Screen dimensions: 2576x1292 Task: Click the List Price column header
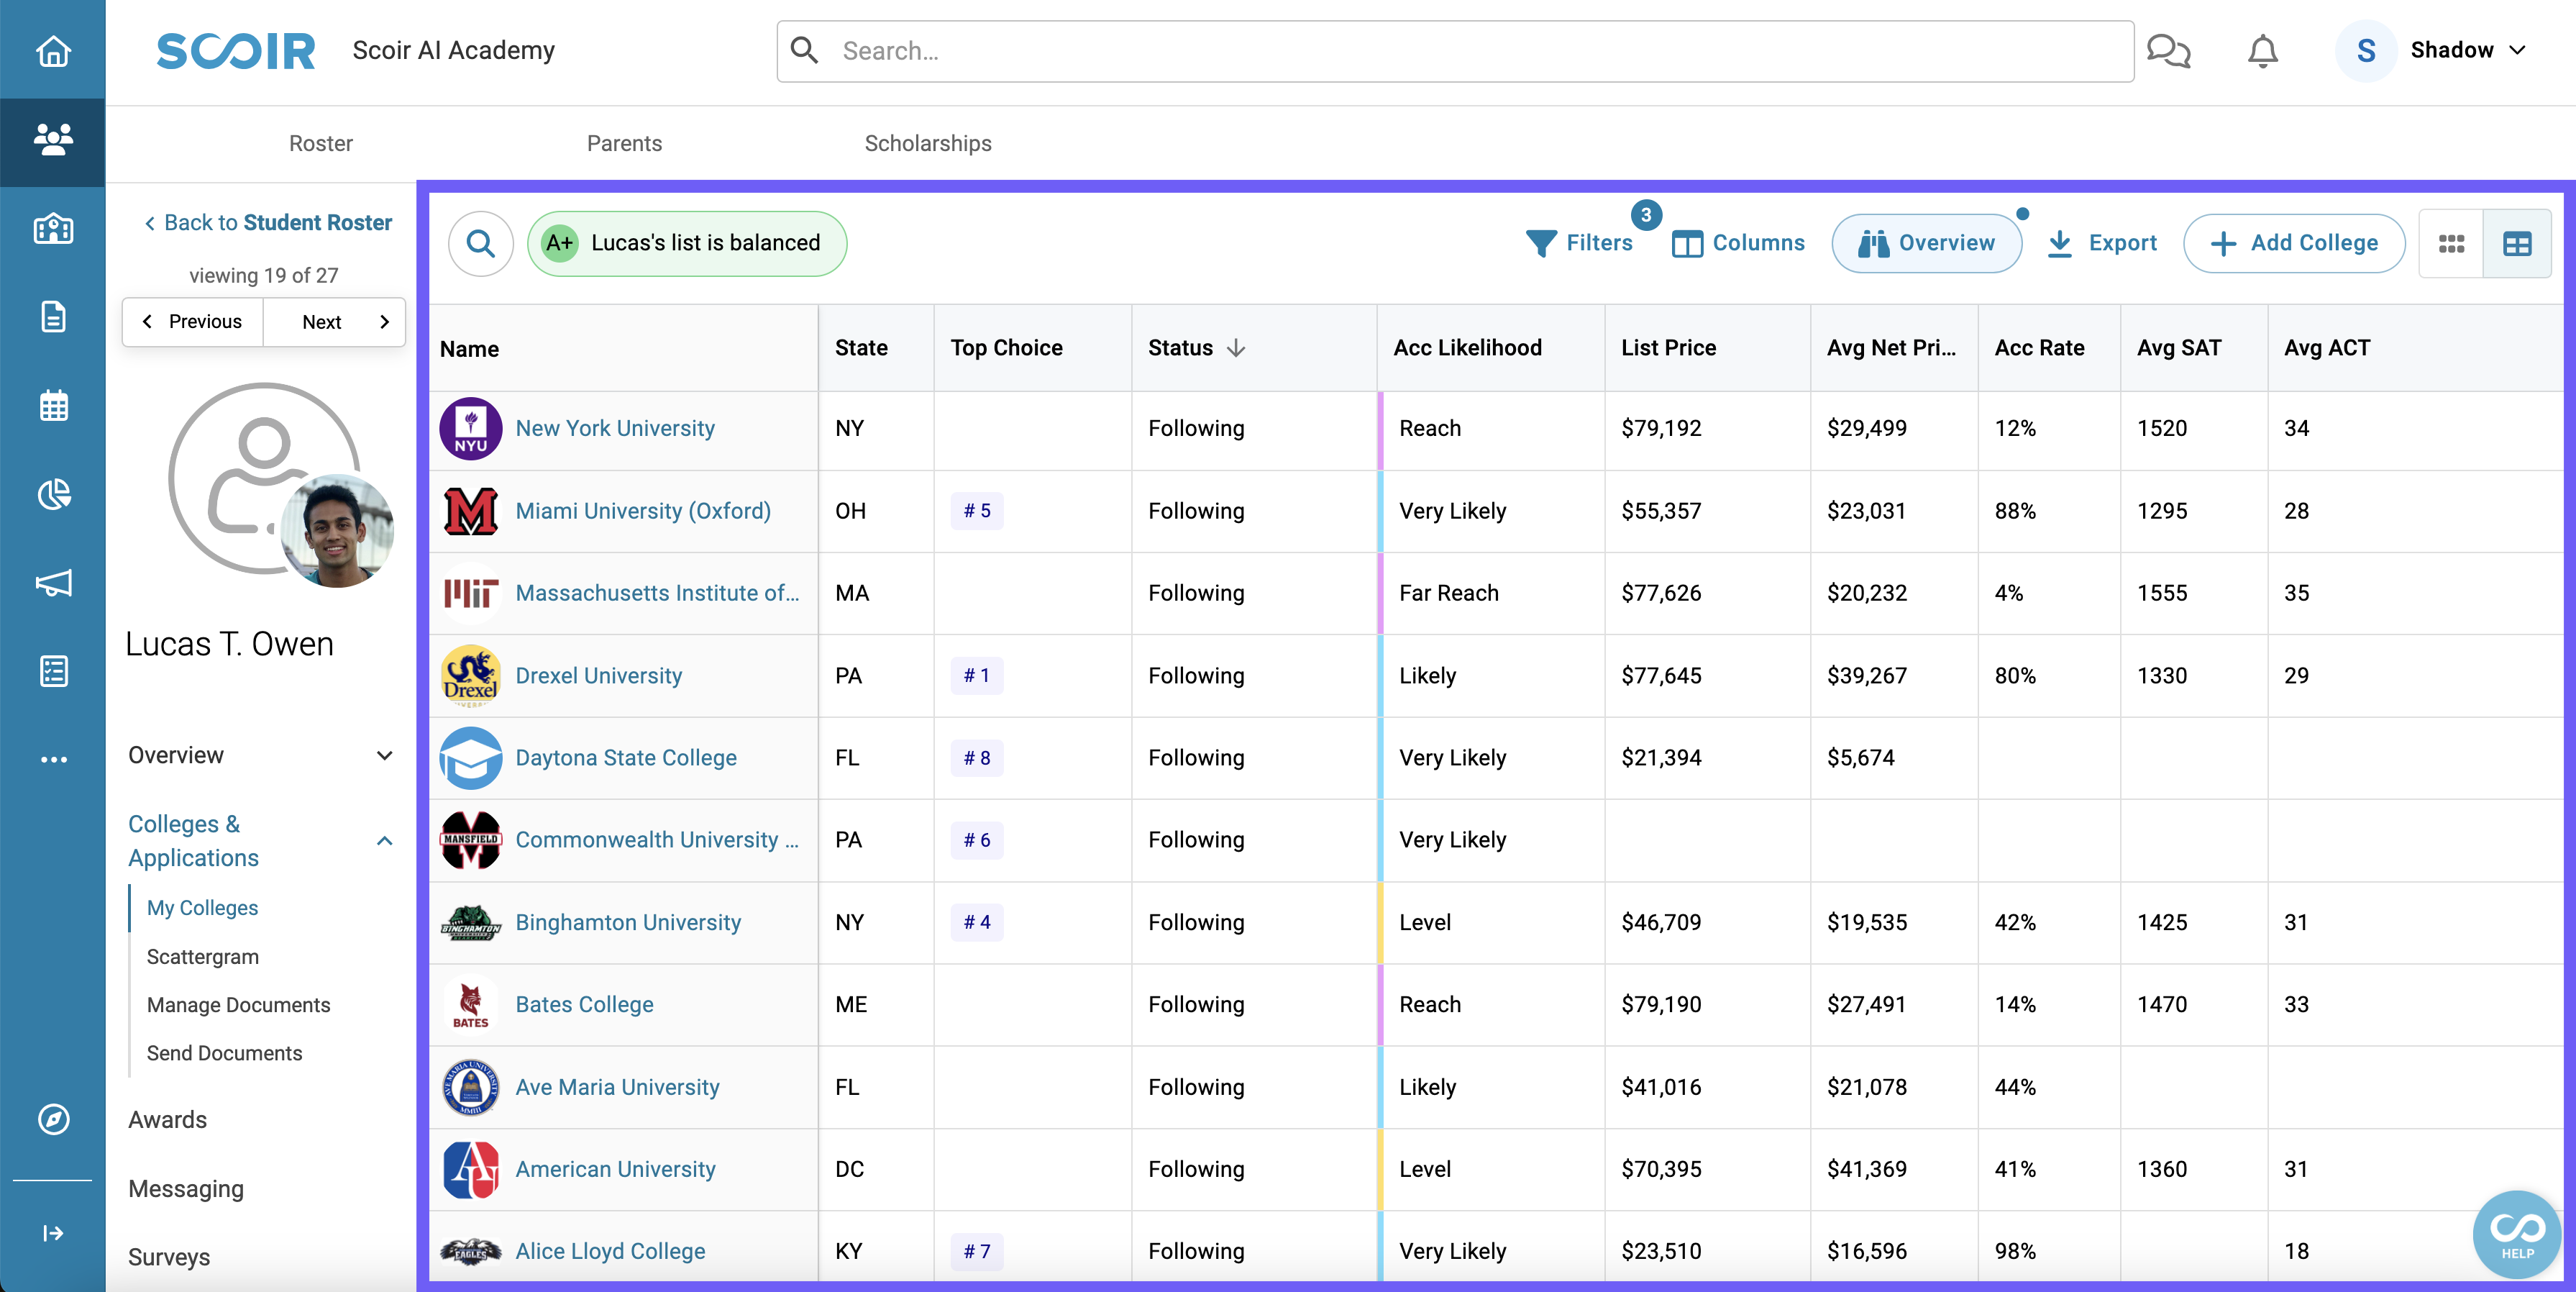tap(1668, 348)
